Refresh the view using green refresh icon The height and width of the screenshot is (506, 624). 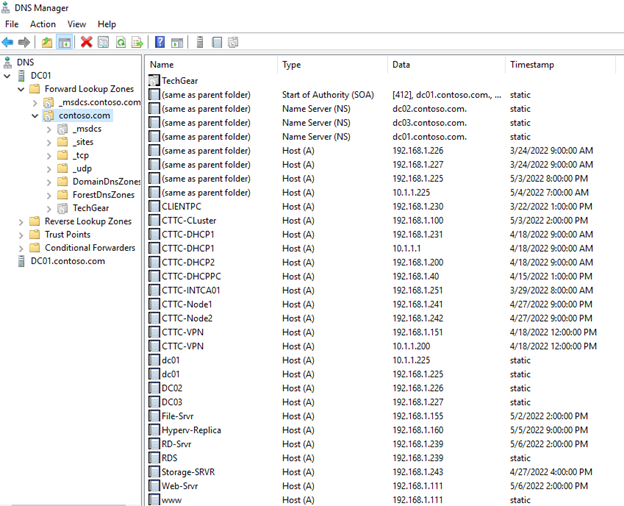pyautogui.click(x=121, y=42)
